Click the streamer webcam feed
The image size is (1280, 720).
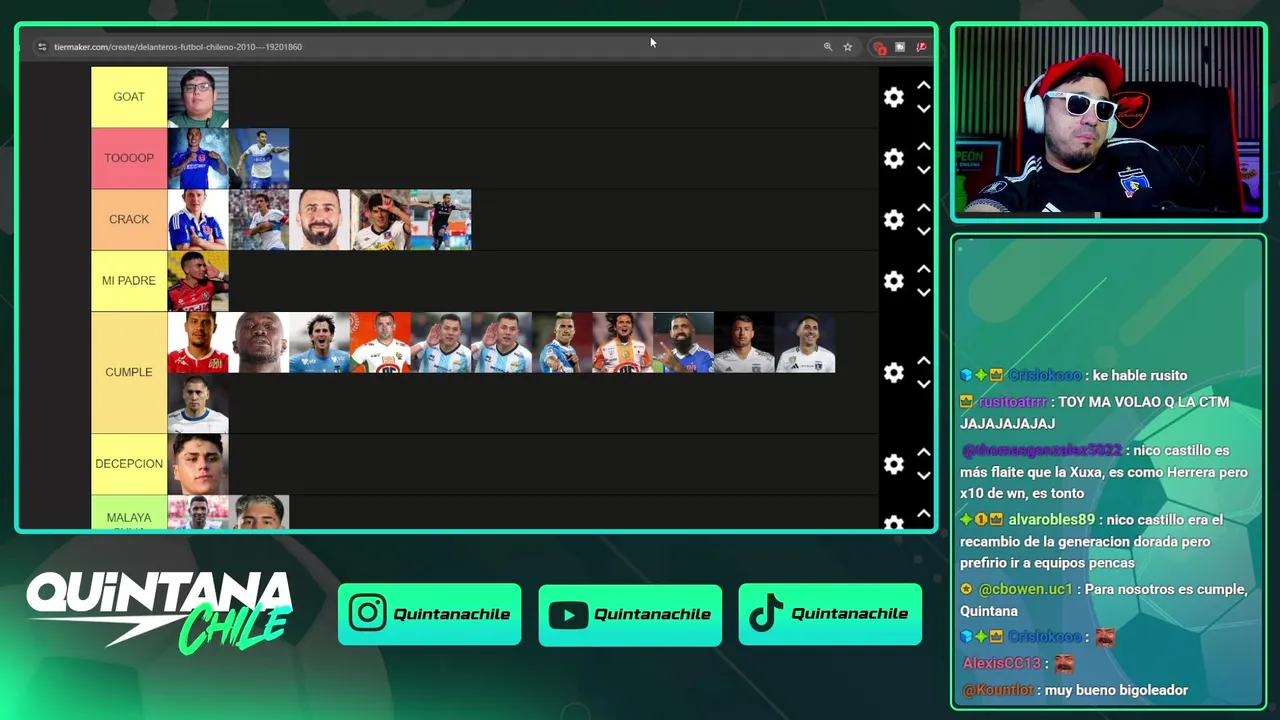click(1109, 121)
